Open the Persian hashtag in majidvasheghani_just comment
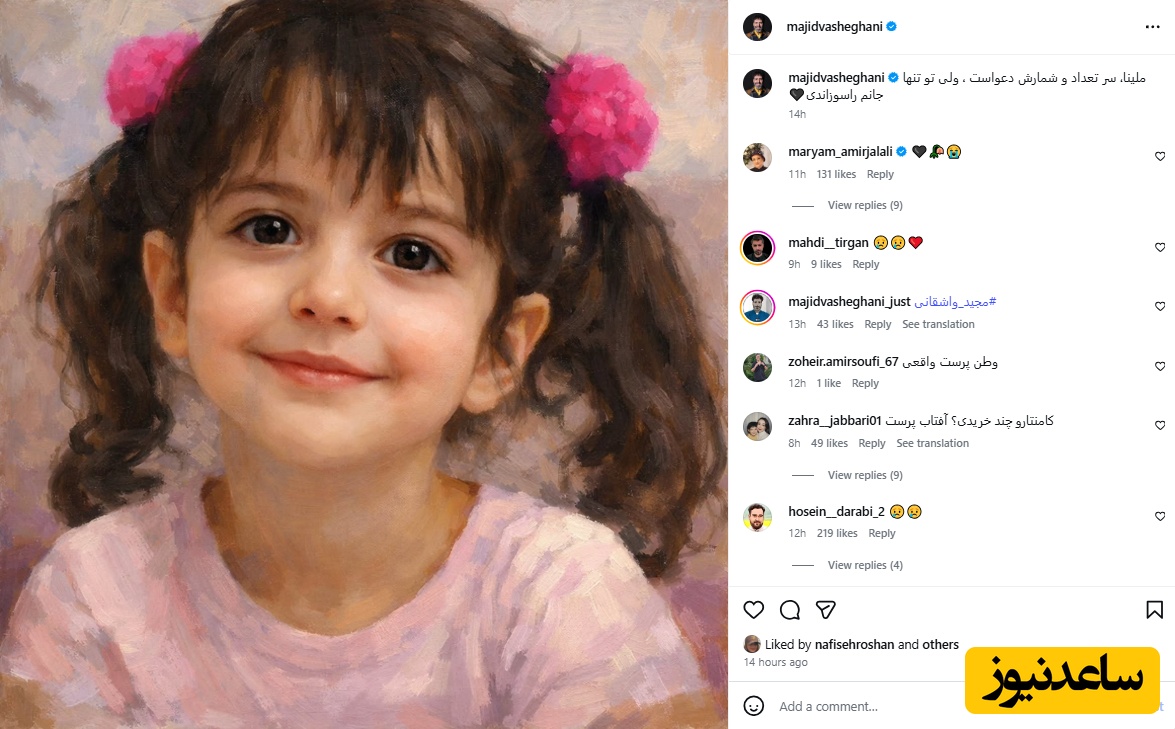Screen dimensions: 1175x729 pyautogui.click(x=955, y=302)
